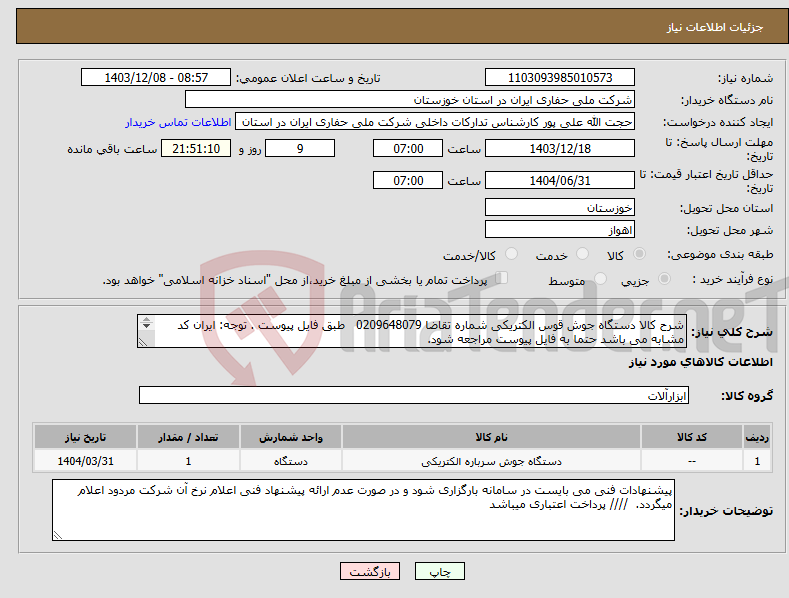Click the ردیف column header
Viewport: 789px width, 598px height.
tap(757, 437)
